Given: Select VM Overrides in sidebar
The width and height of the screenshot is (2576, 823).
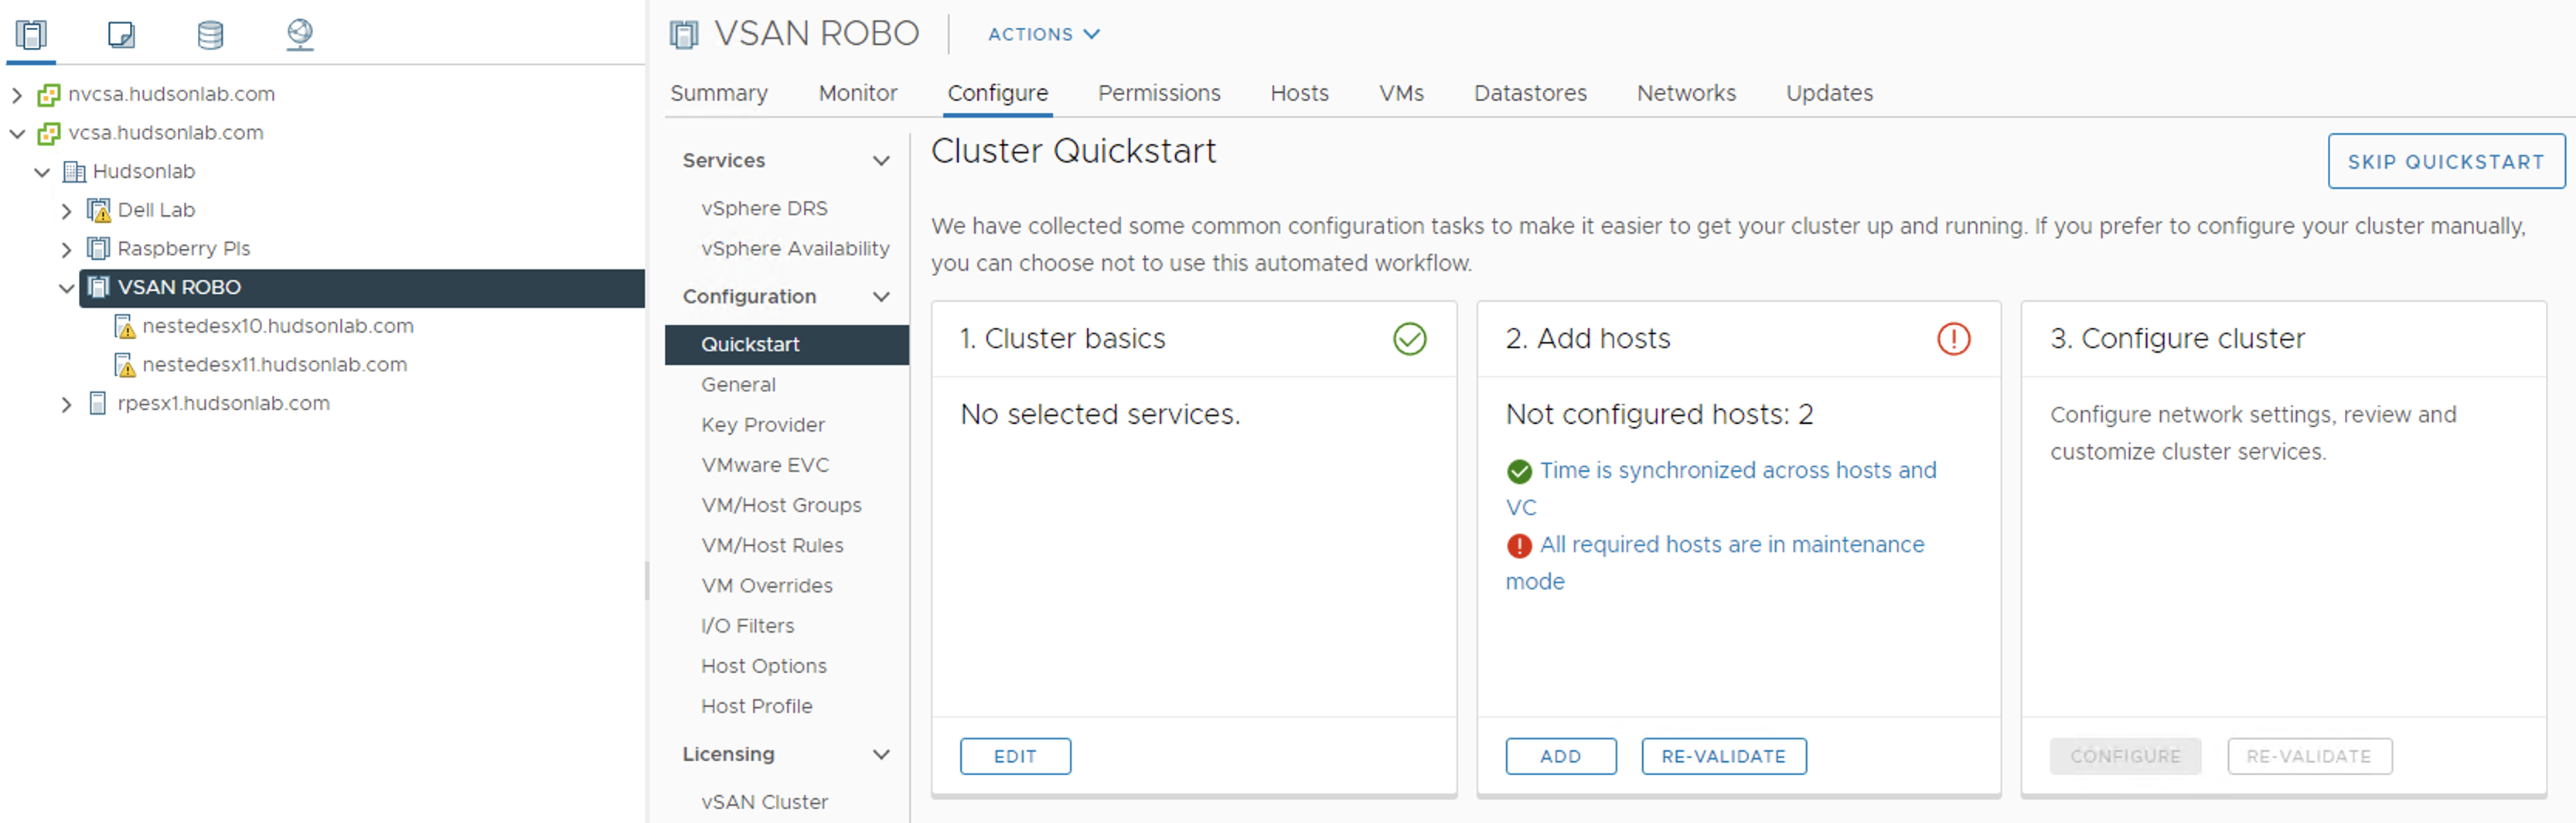Looking at the screenshot, I should [x=766, y=585].
